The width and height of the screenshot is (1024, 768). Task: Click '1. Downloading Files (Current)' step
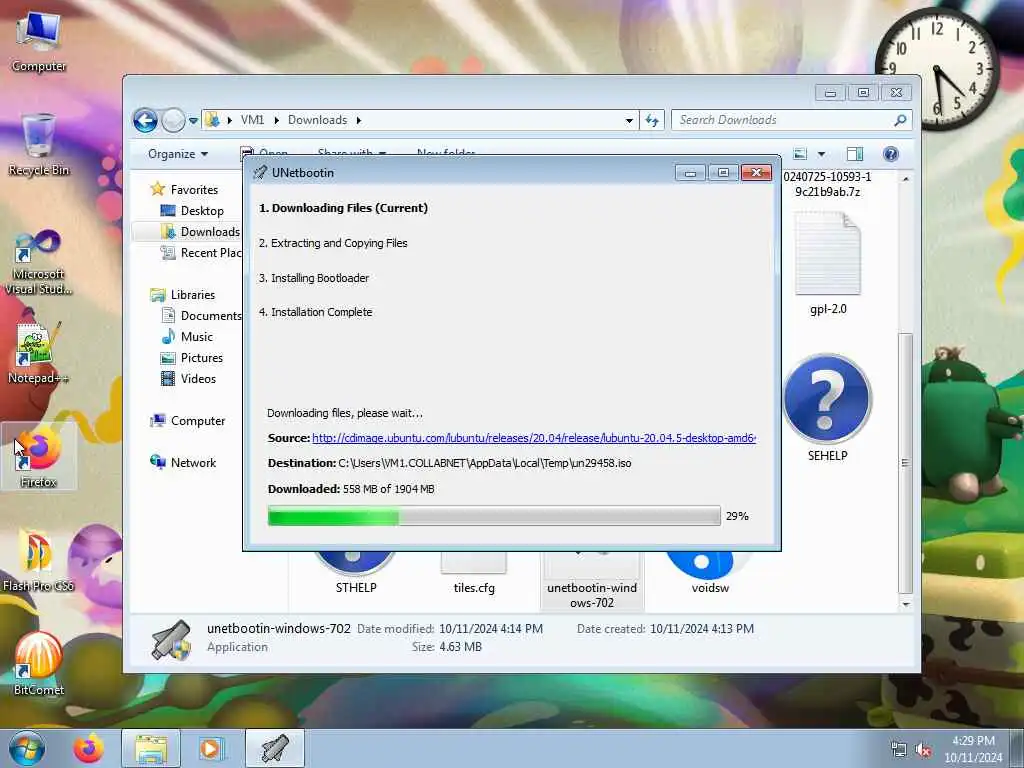tap(344, 208)
